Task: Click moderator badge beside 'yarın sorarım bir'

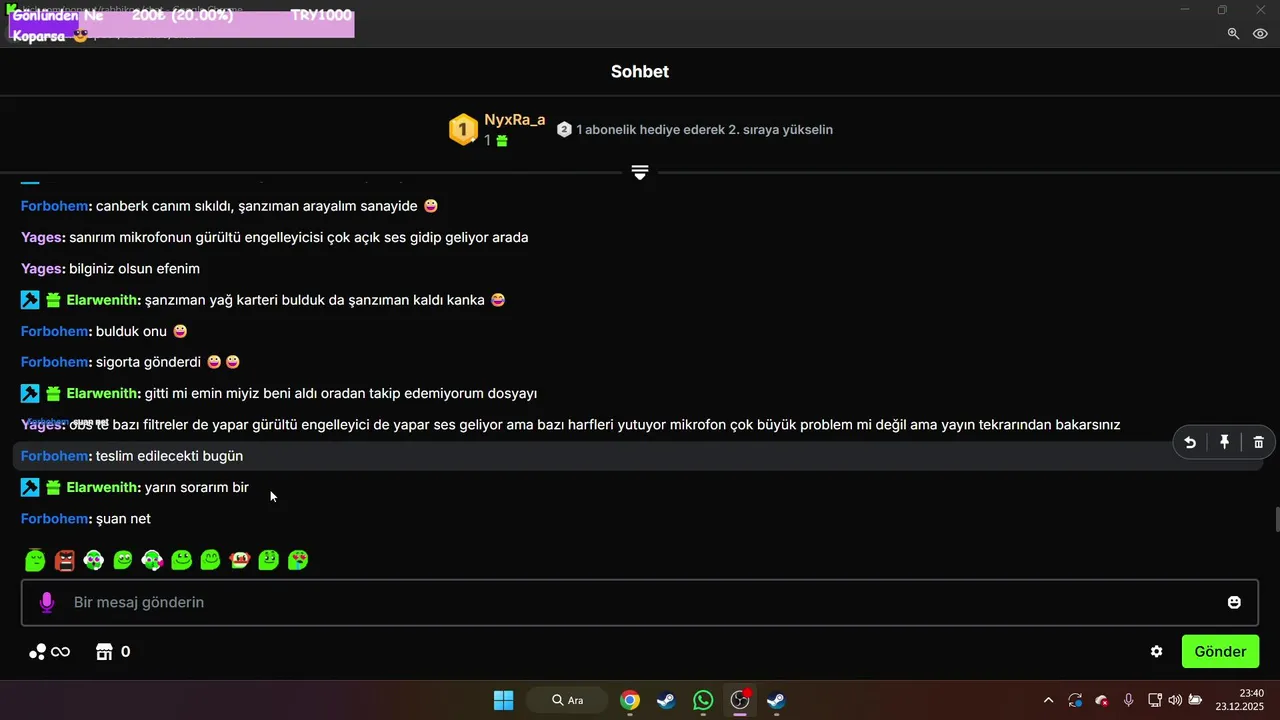Action: click(30, 487)
